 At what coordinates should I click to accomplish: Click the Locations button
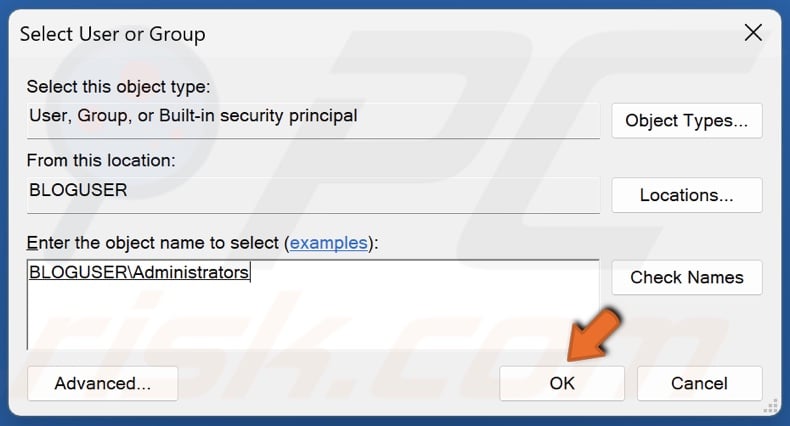click(x=686, y=195)
